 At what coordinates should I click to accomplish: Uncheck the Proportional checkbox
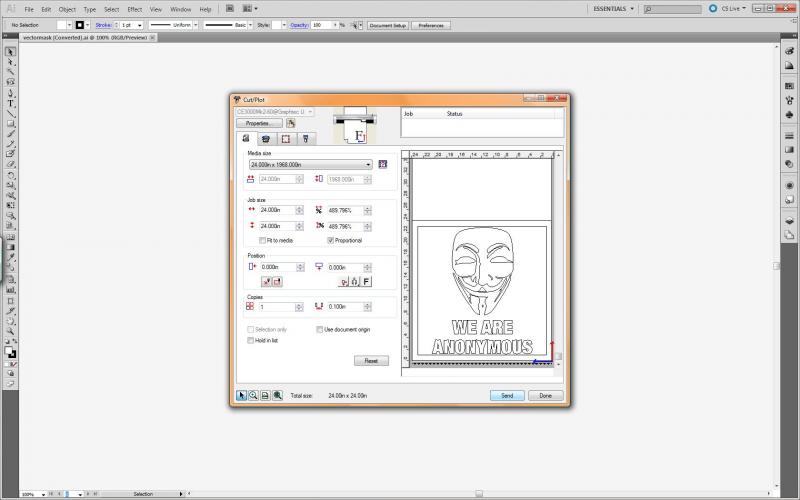[331, 240]
